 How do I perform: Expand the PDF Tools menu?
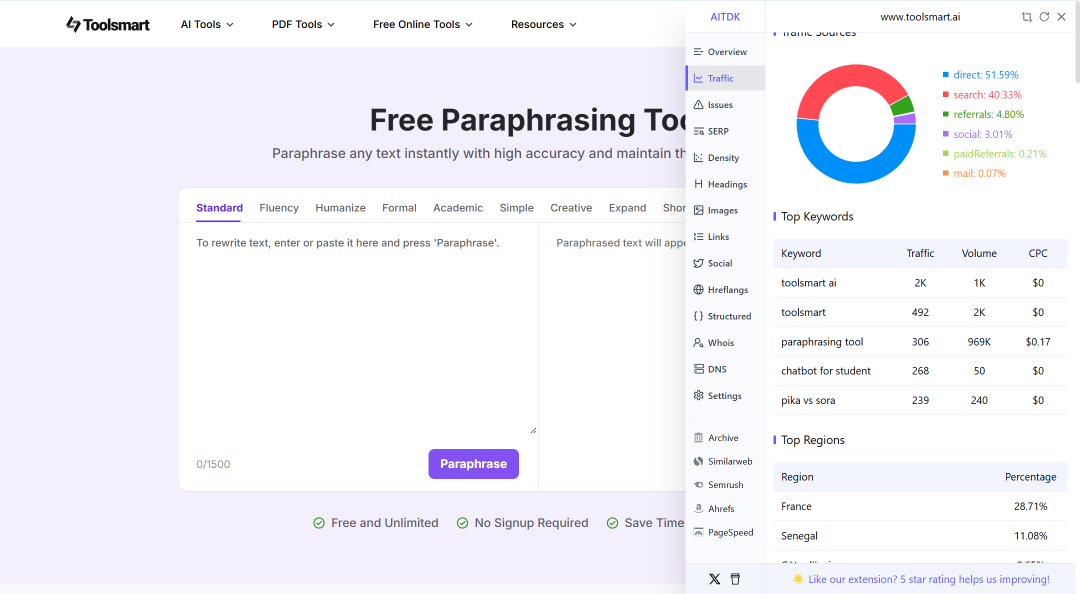coord(303,24)
